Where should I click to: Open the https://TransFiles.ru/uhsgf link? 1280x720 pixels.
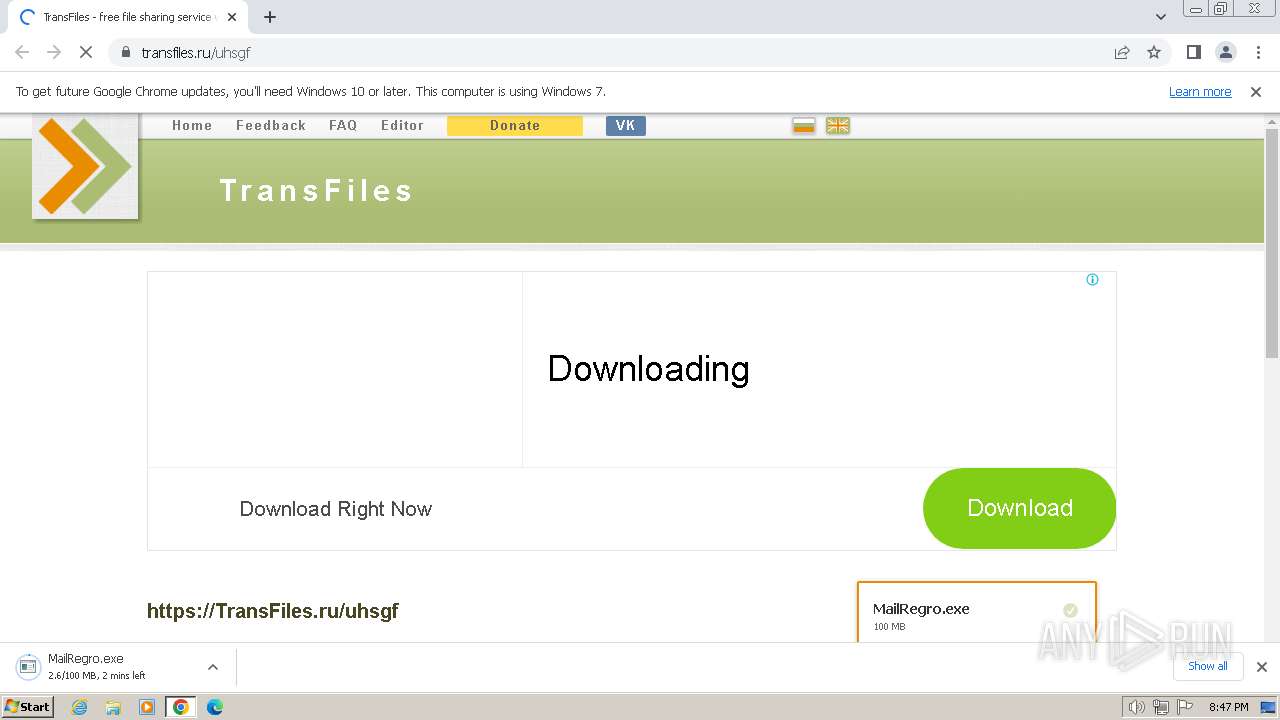pyautogui.click(x=273, y=611)
